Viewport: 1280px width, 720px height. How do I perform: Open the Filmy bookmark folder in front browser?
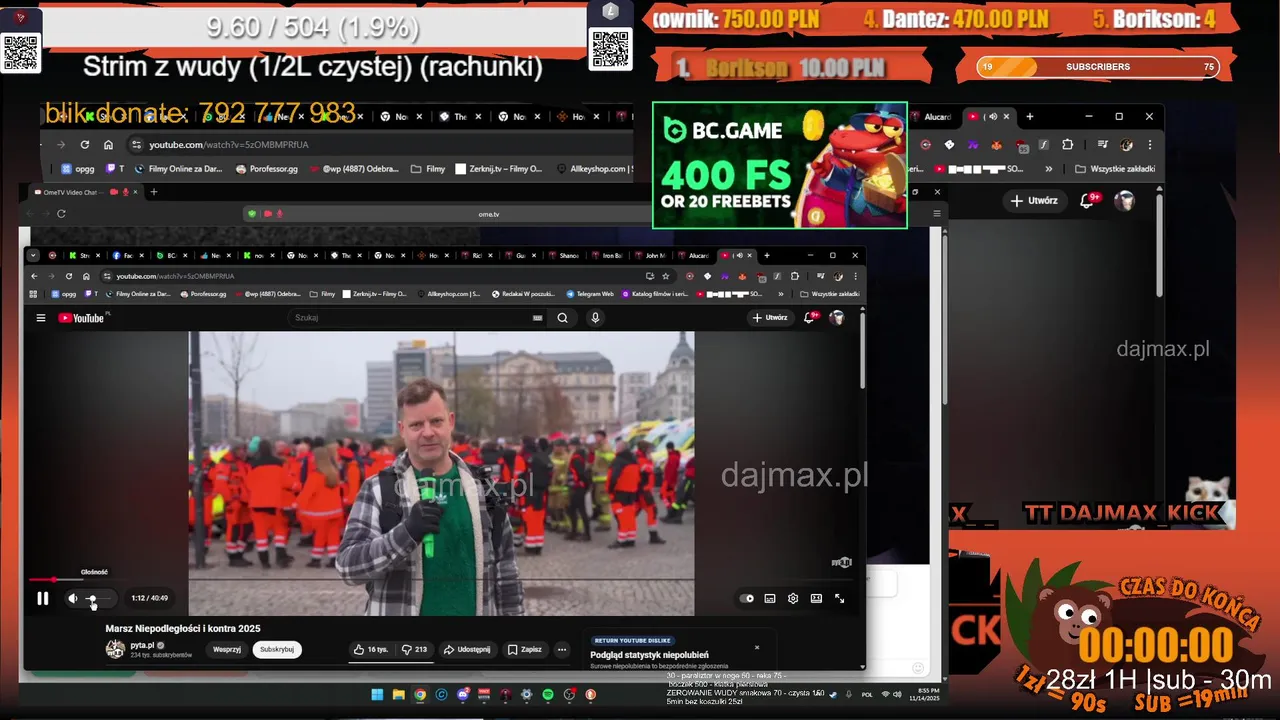[323, 294]
